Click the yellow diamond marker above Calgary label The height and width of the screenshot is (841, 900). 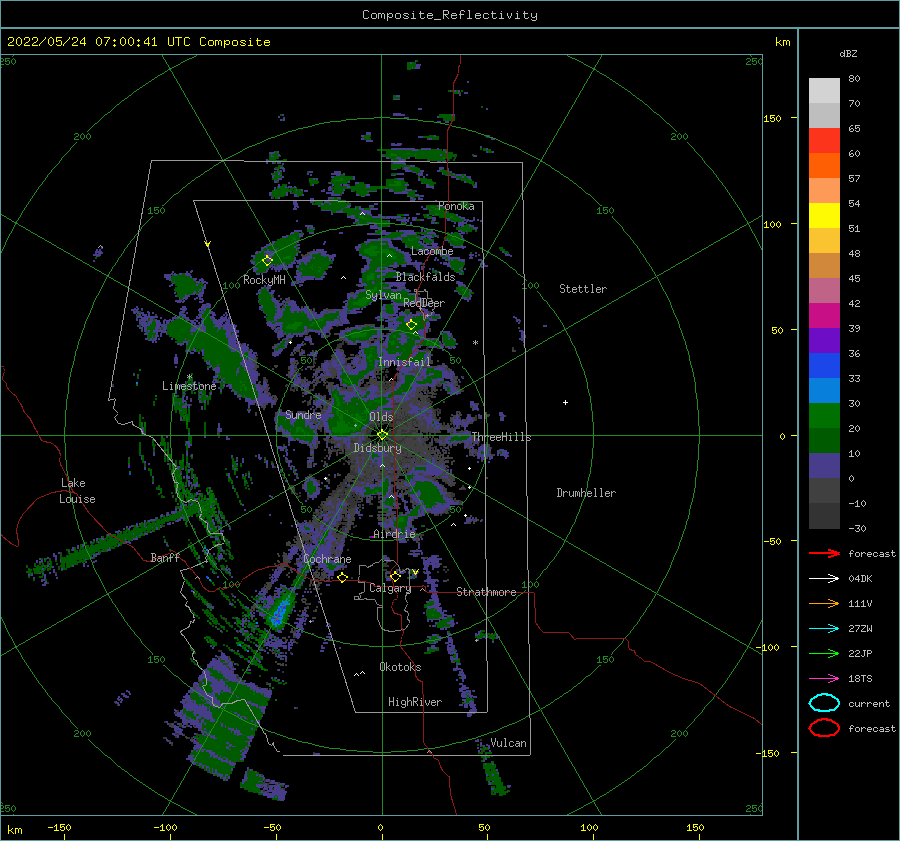(395, 576)
